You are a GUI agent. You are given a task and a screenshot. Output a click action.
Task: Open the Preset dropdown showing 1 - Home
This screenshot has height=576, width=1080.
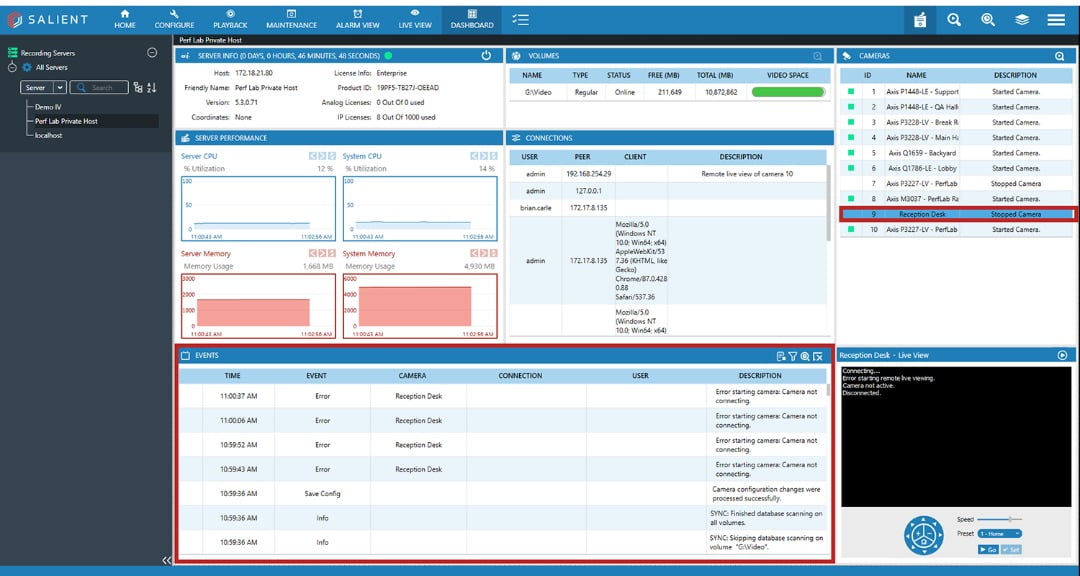pos(998,533)
